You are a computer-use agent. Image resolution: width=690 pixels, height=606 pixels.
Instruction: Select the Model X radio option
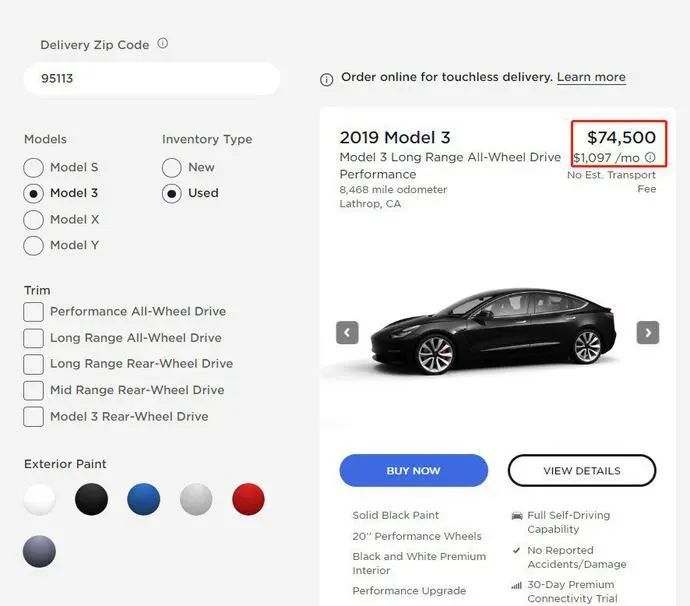(34, 219)
